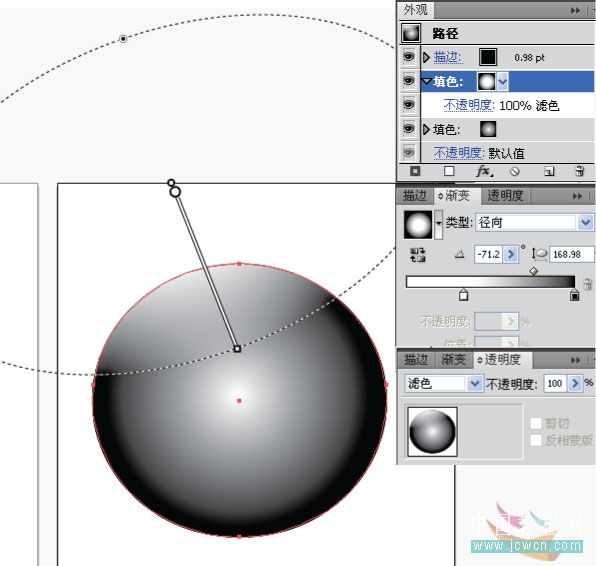Open the opacity slider arrow
Screen dimensions: 596x566
pos(575,384)
